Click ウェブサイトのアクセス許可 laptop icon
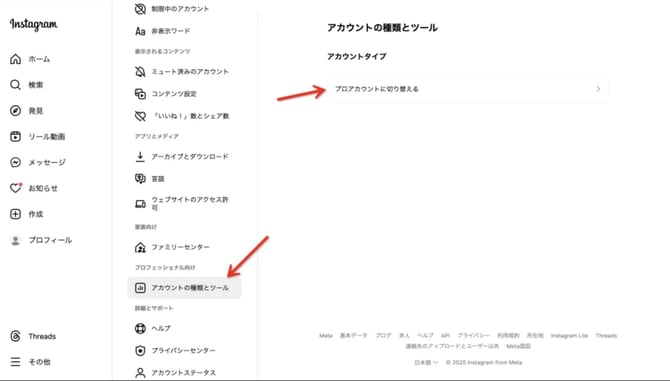Screen dimensions: 670x381 140,204
